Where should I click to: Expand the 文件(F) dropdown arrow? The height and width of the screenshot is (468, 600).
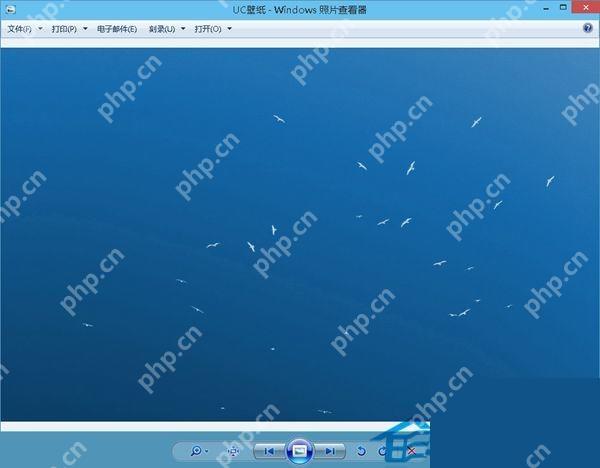(x=40, y=29)
